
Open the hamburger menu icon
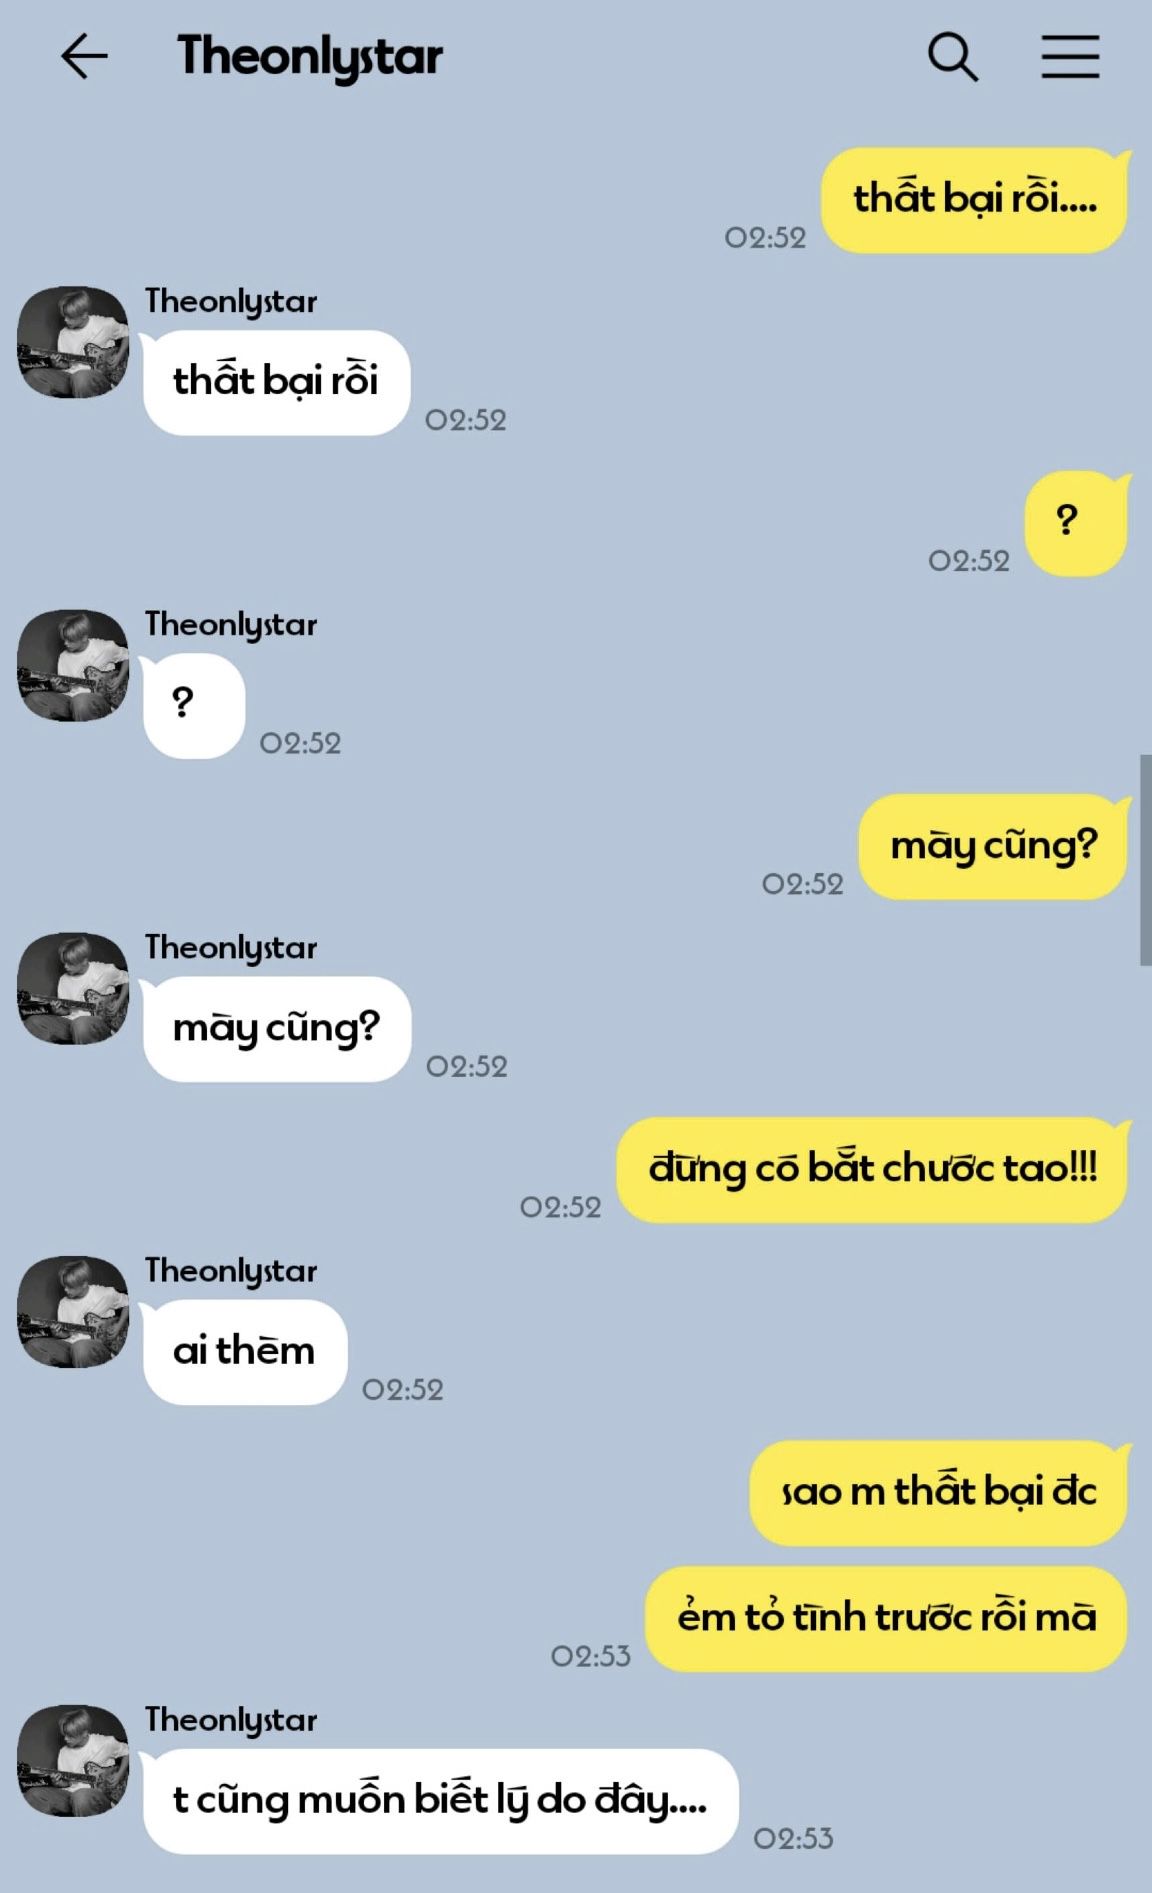[1070, 57]
